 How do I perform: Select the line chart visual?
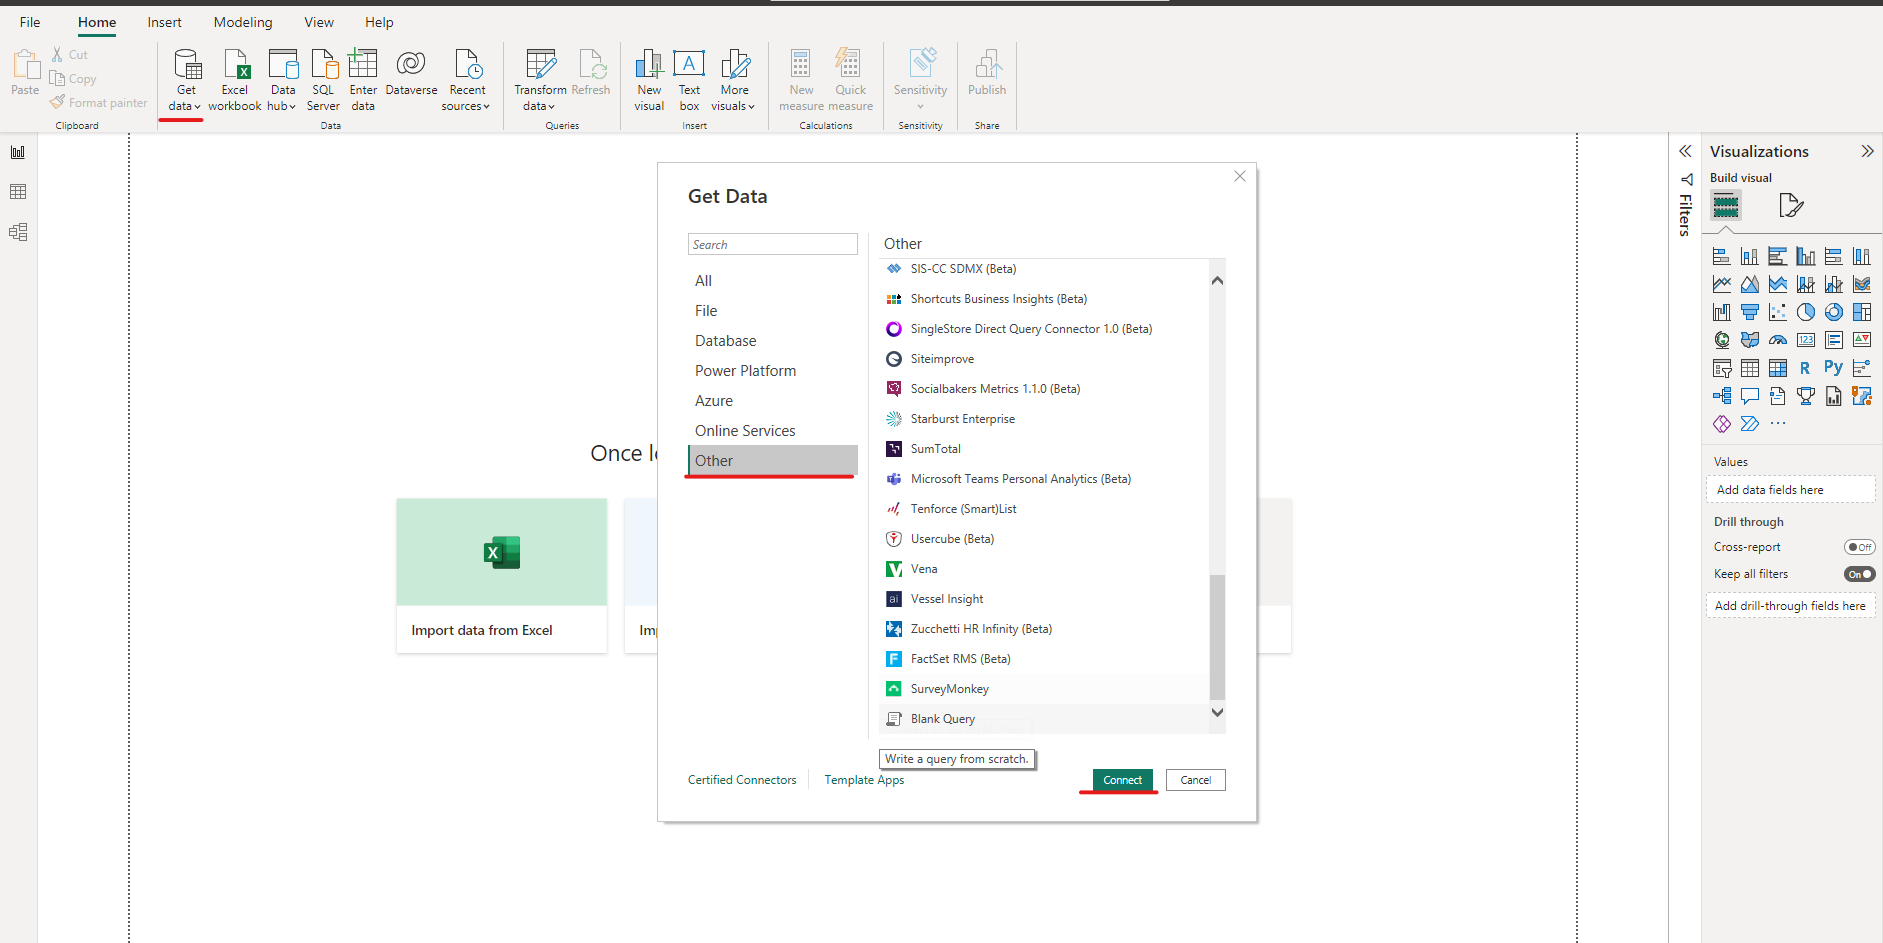pos(1721,285)
